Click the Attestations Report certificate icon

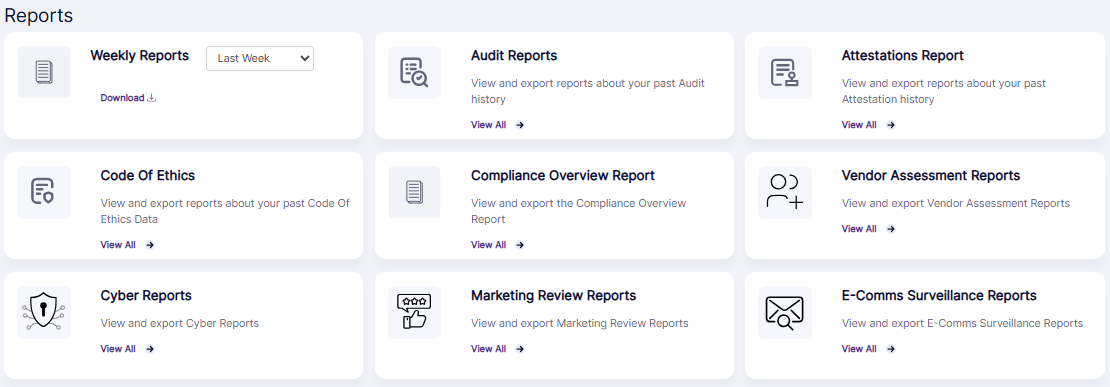coord(784,72)
